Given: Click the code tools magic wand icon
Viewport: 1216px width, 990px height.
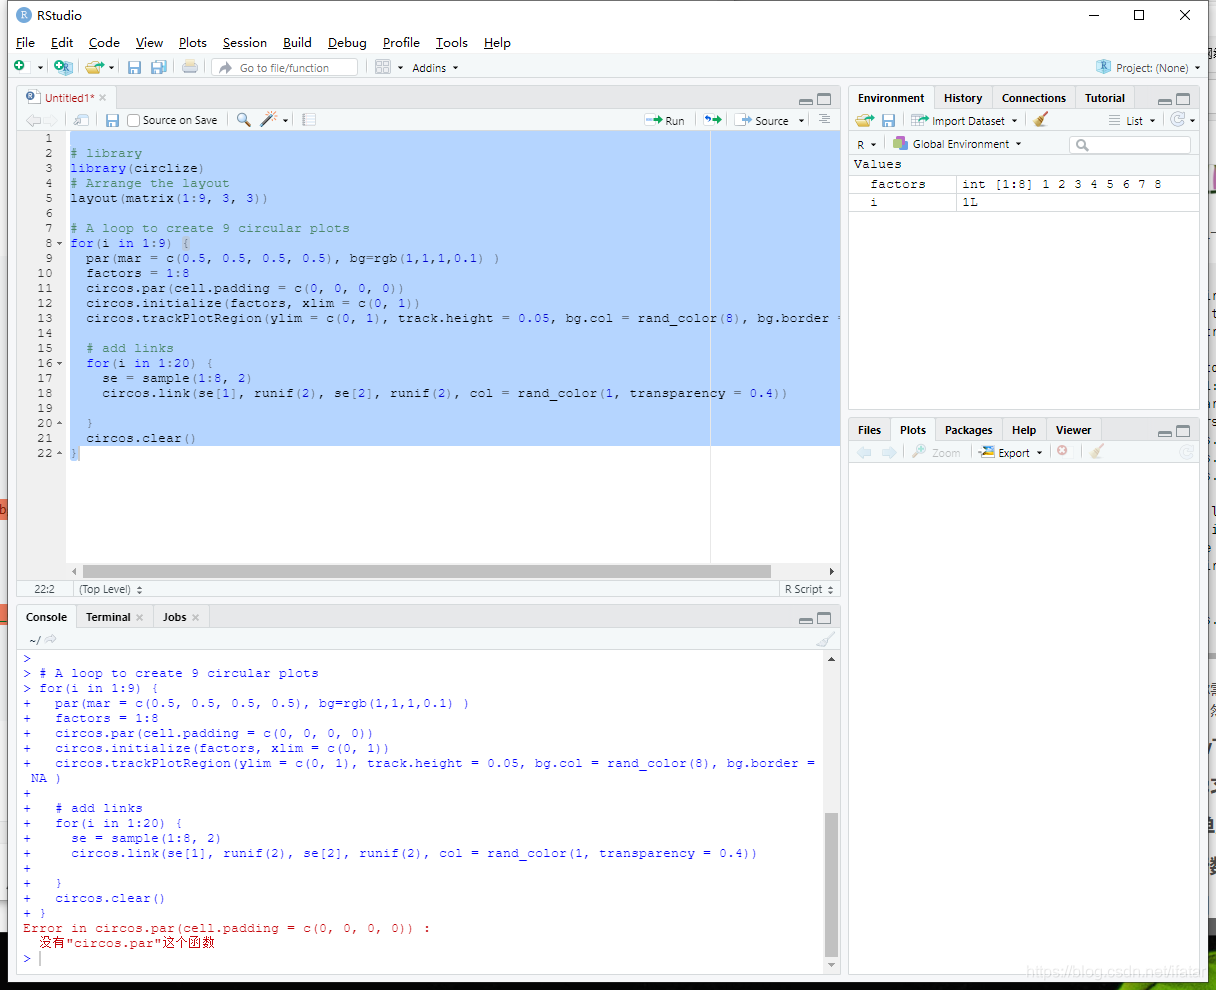Looking at the screenshot, I should [x=268, y=120].
